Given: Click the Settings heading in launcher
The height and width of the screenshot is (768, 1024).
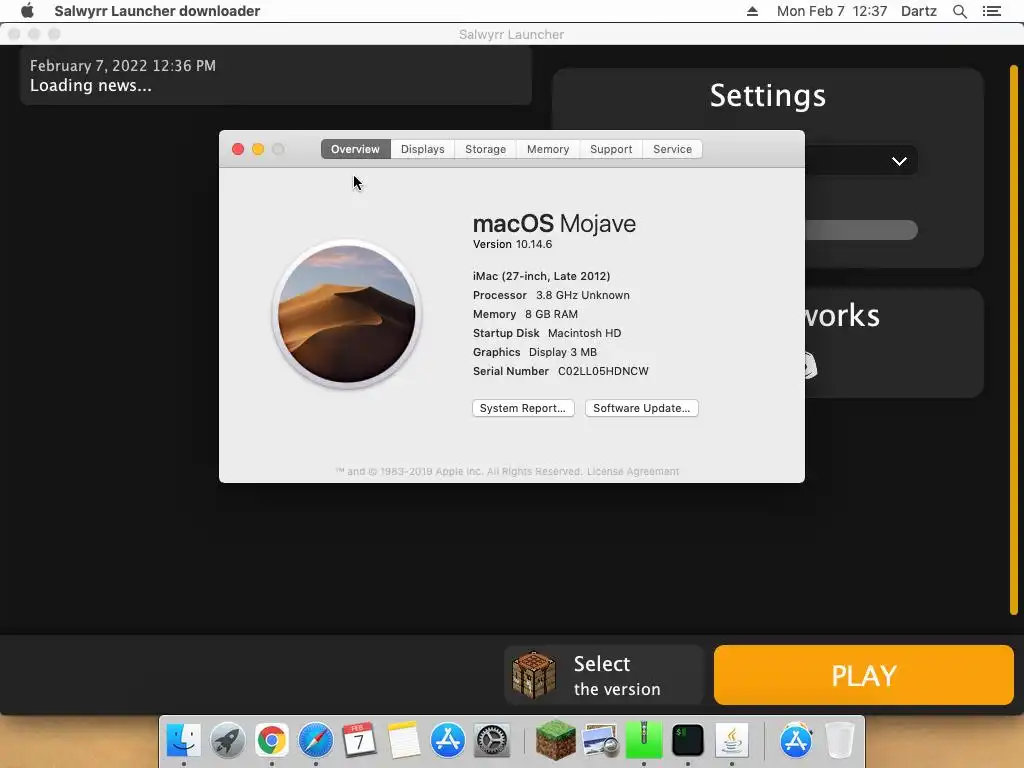Looking at the screenshot, I should tap(768, 96).
